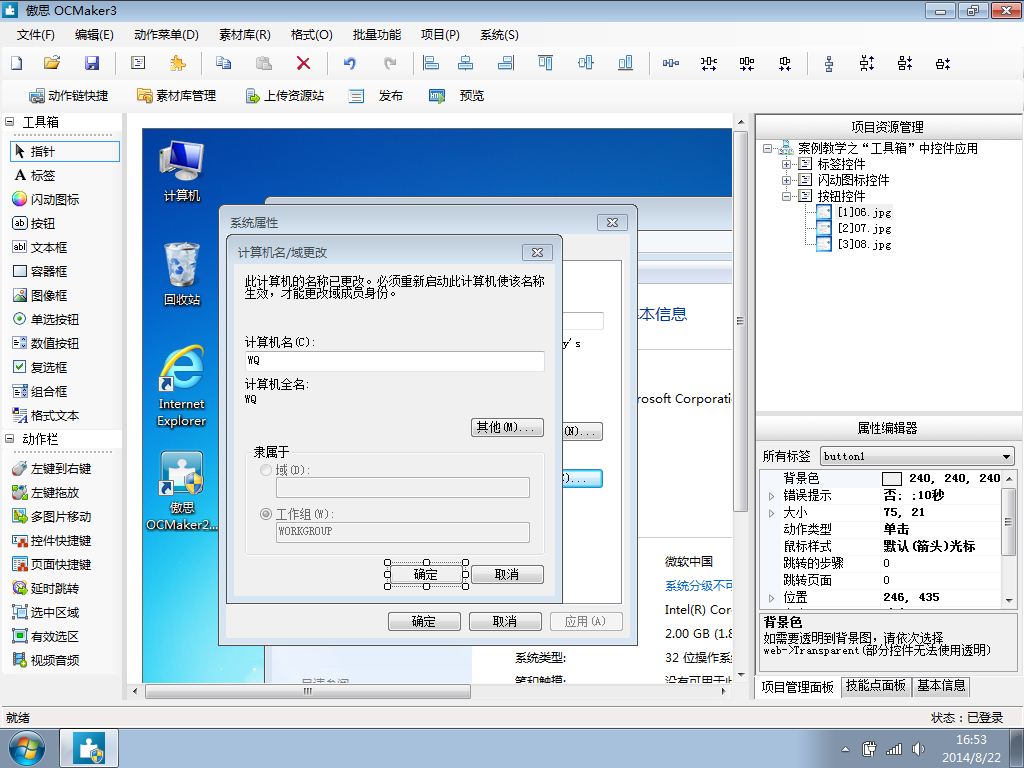Click the 背景色 color swatch

pos(892,479)
